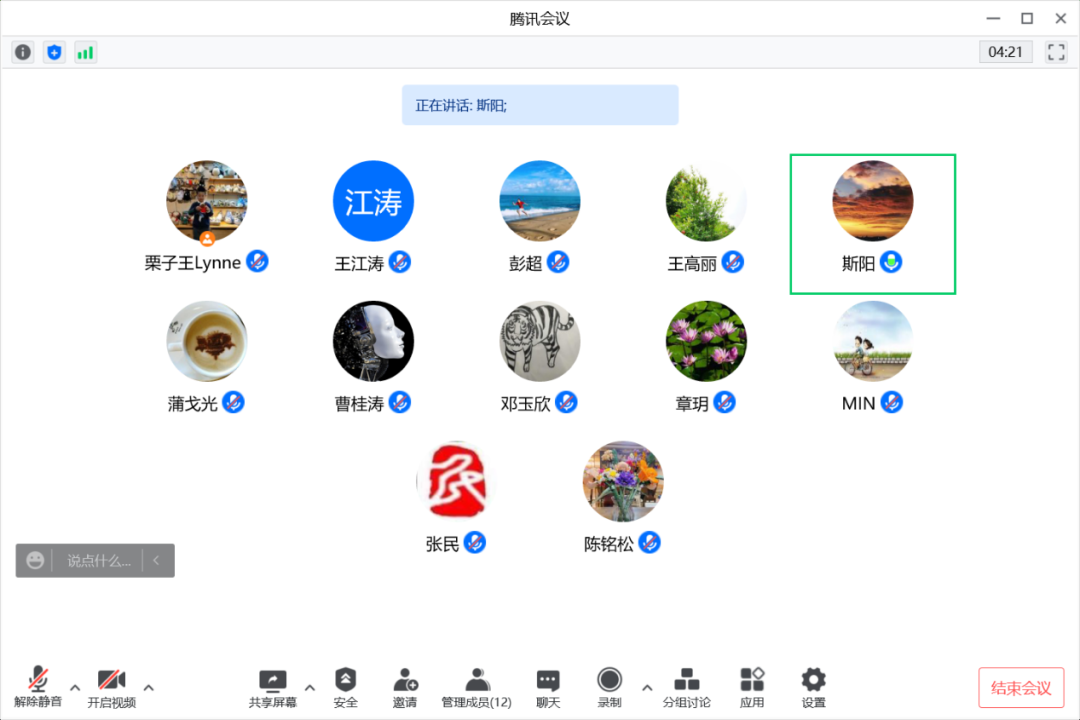Select MIN's cartoon bicycle avatar
The height and width of the screenshot is (720, 1080).
(873, 341)
